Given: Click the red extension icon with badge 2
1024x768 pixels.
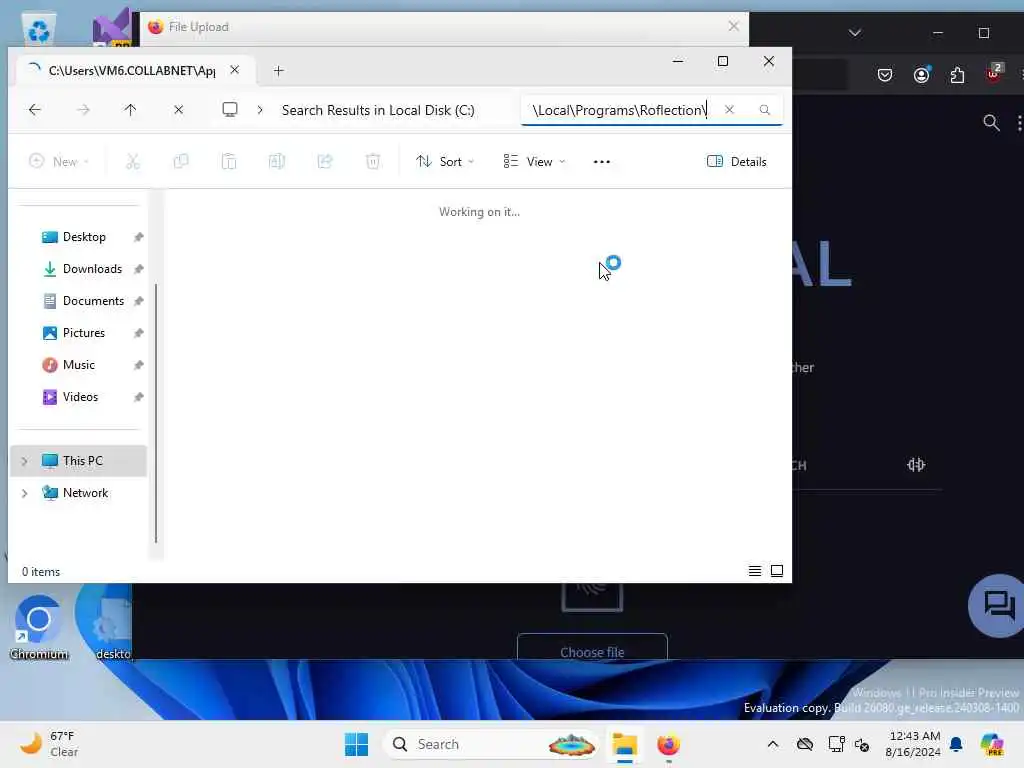Looking at the screenshot, I should pos(993,74).
